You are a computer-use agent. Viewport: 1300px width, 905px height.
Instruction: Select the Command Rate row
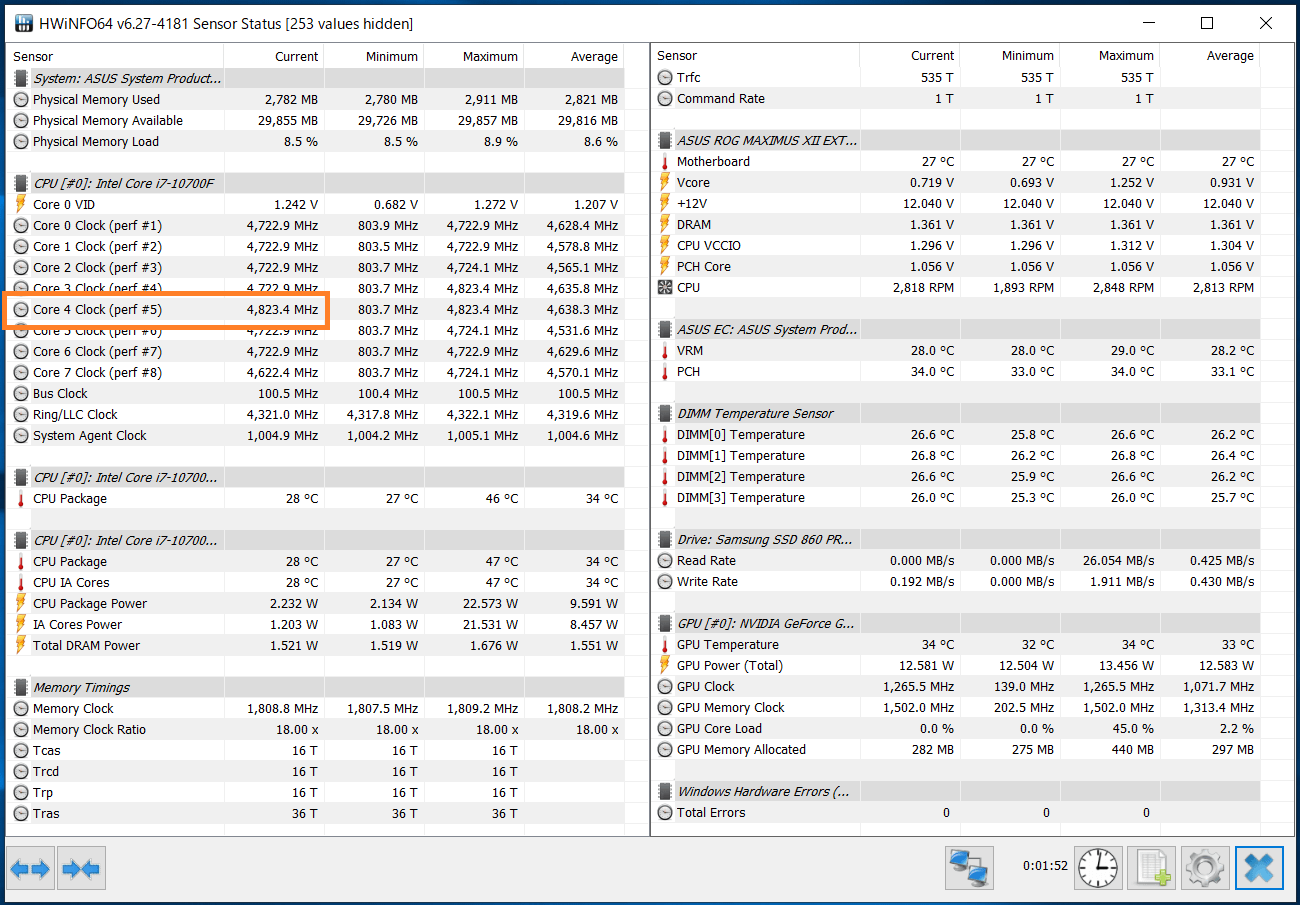tap(957, 98)
